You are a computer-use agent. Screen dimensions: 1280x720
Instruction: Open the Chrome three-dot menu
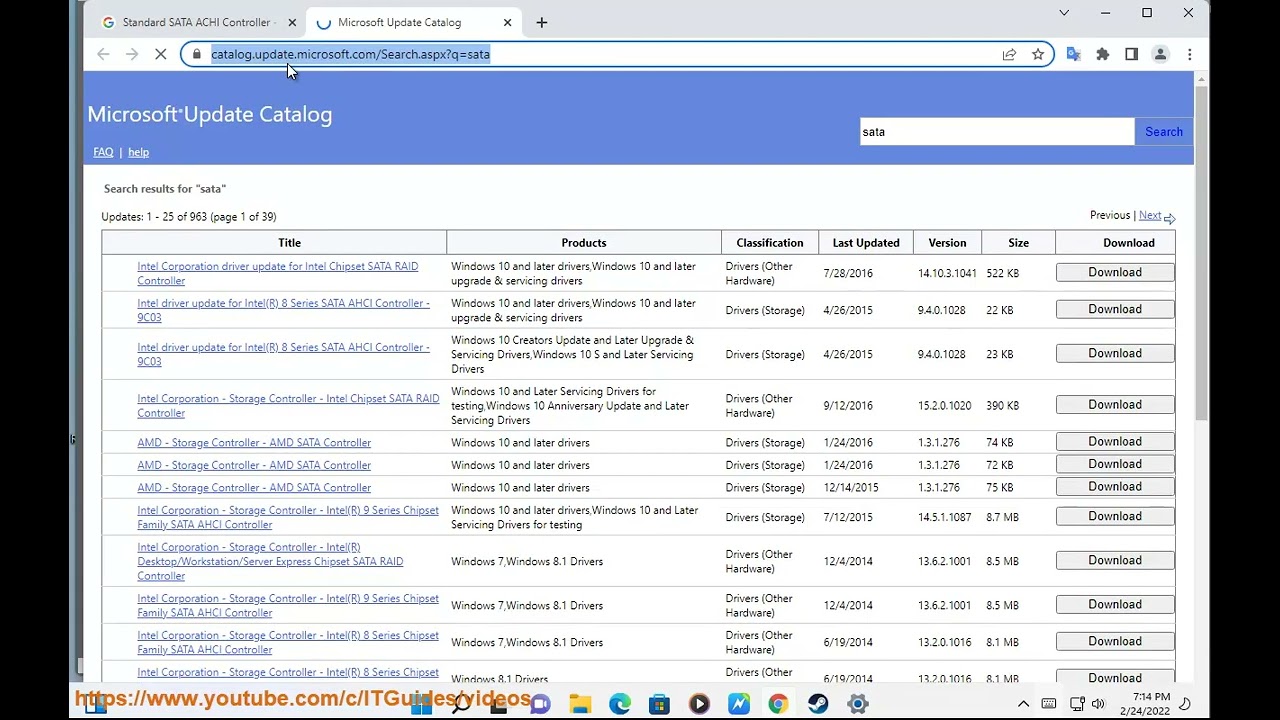1189,54
